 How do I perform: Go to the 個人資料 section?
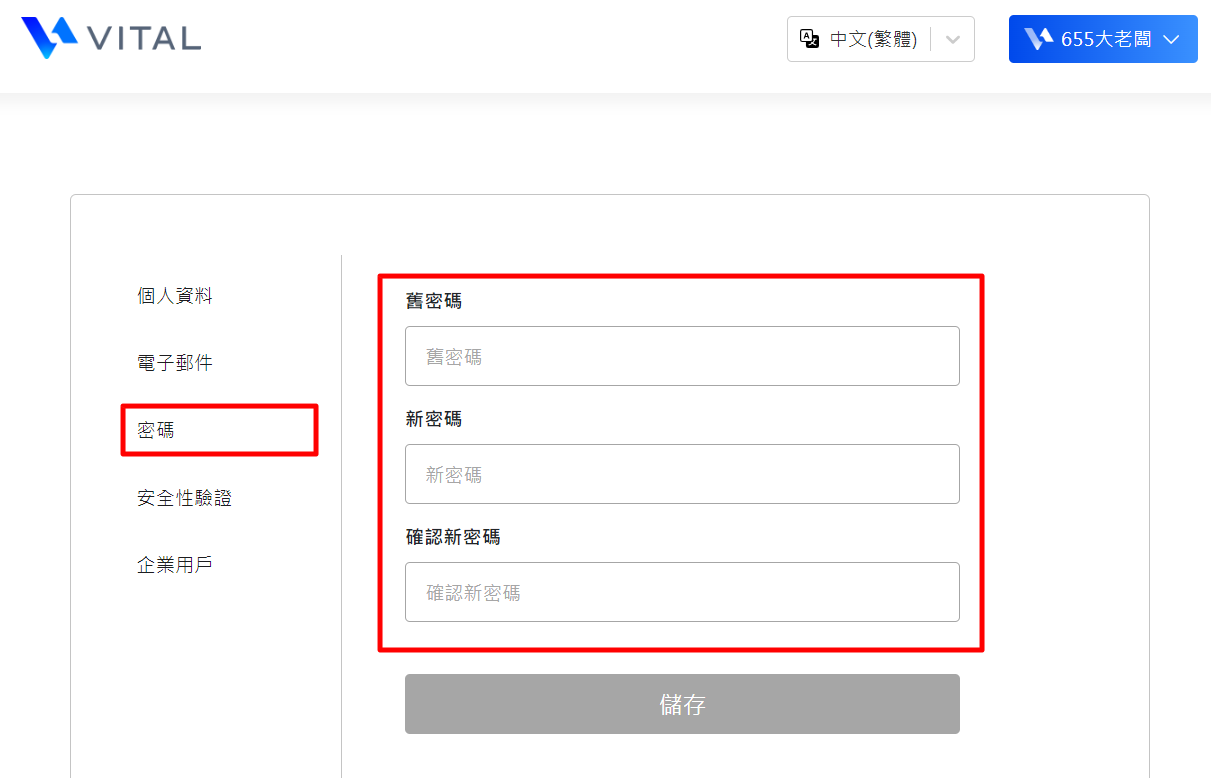175,296
